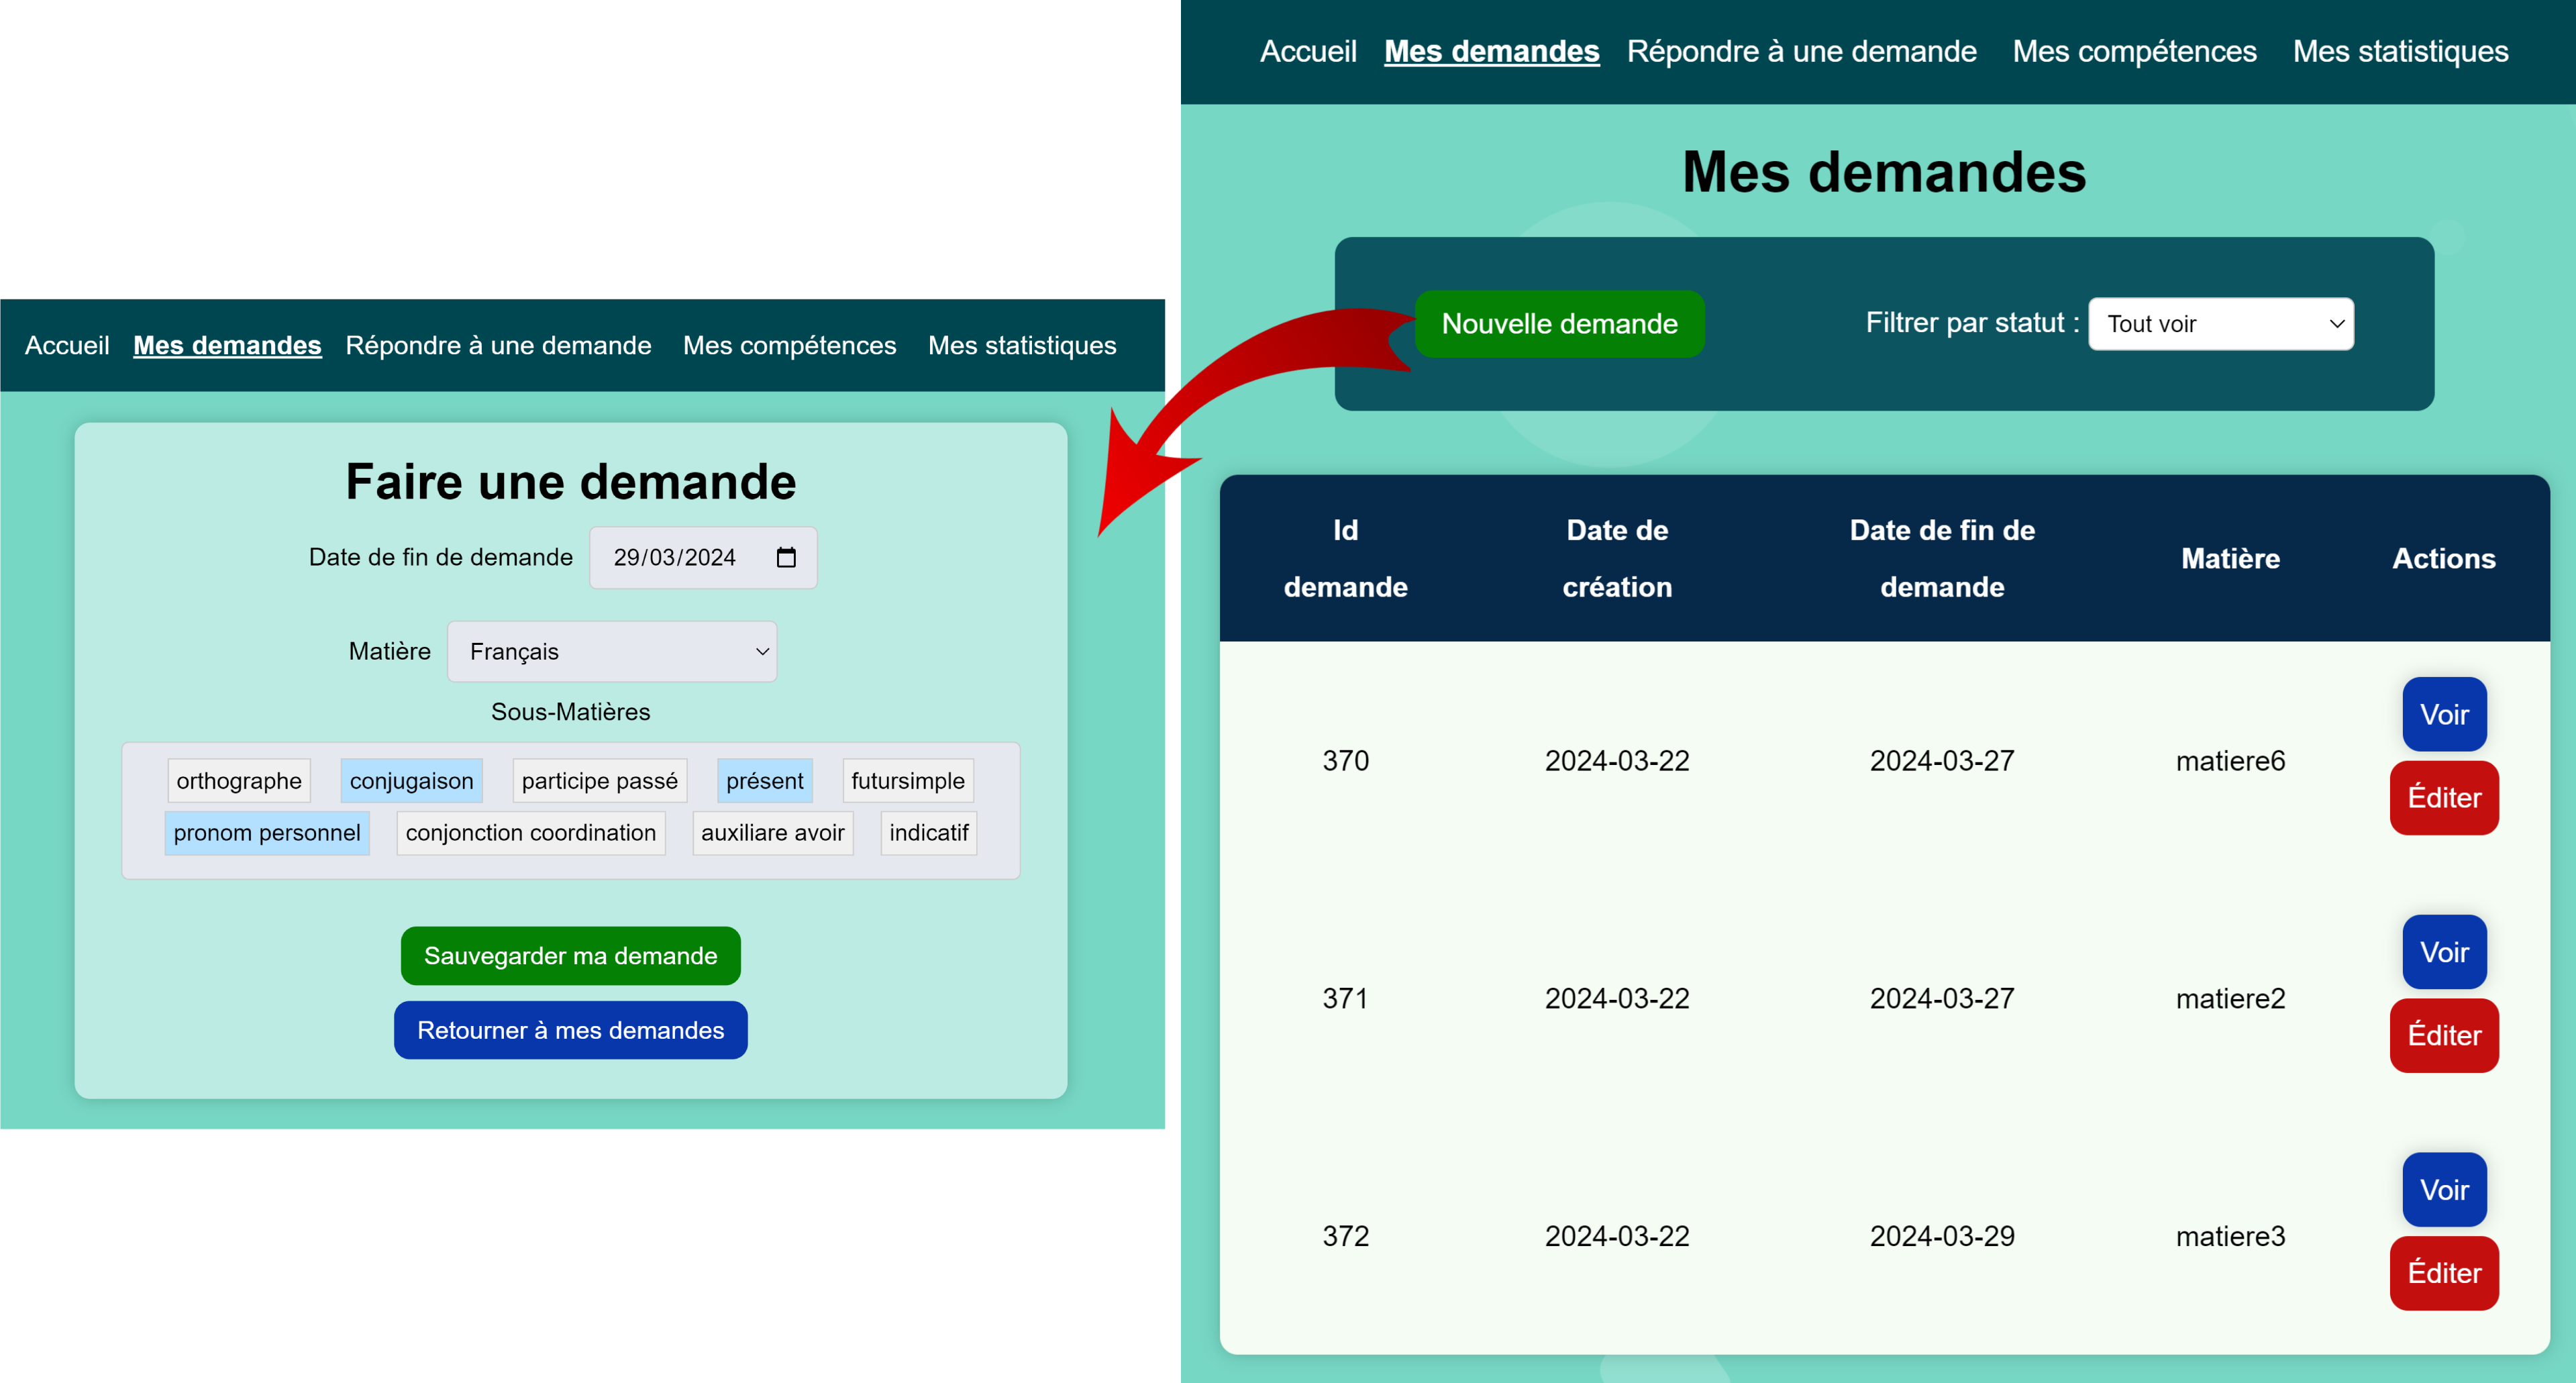Open Mes statistiques in the left form window

click(x=1022, y=346)
